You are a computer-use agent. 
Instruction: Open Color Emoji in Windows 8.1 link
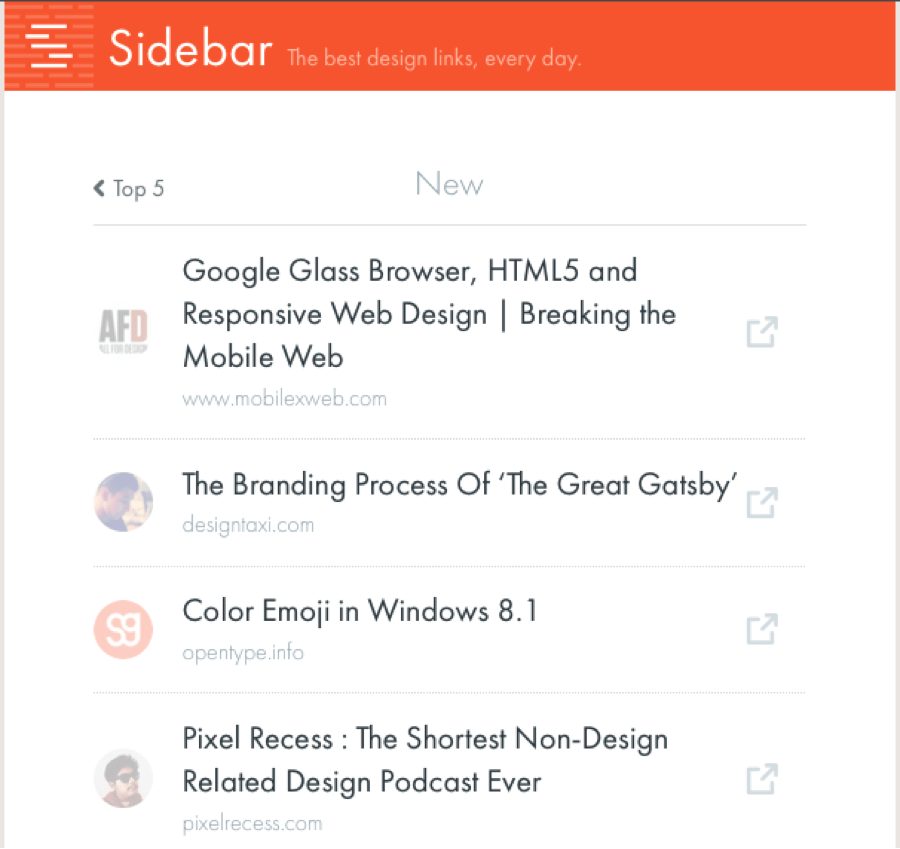pos(360,611)
